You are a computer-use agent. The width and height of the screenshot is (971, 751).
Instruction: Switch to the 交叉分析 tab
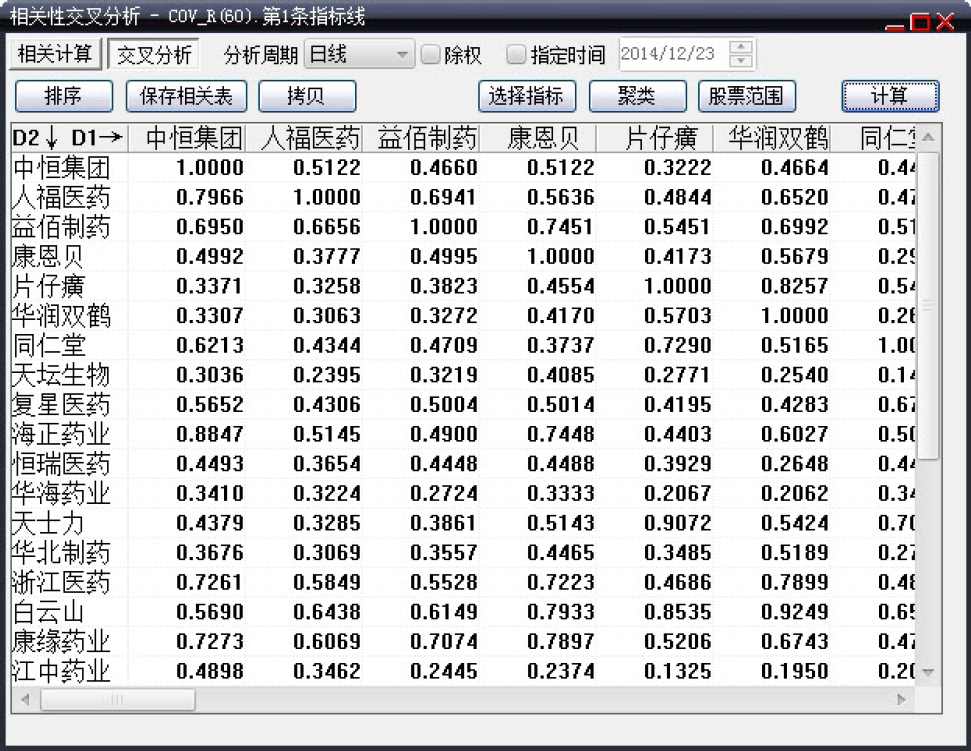154,54
